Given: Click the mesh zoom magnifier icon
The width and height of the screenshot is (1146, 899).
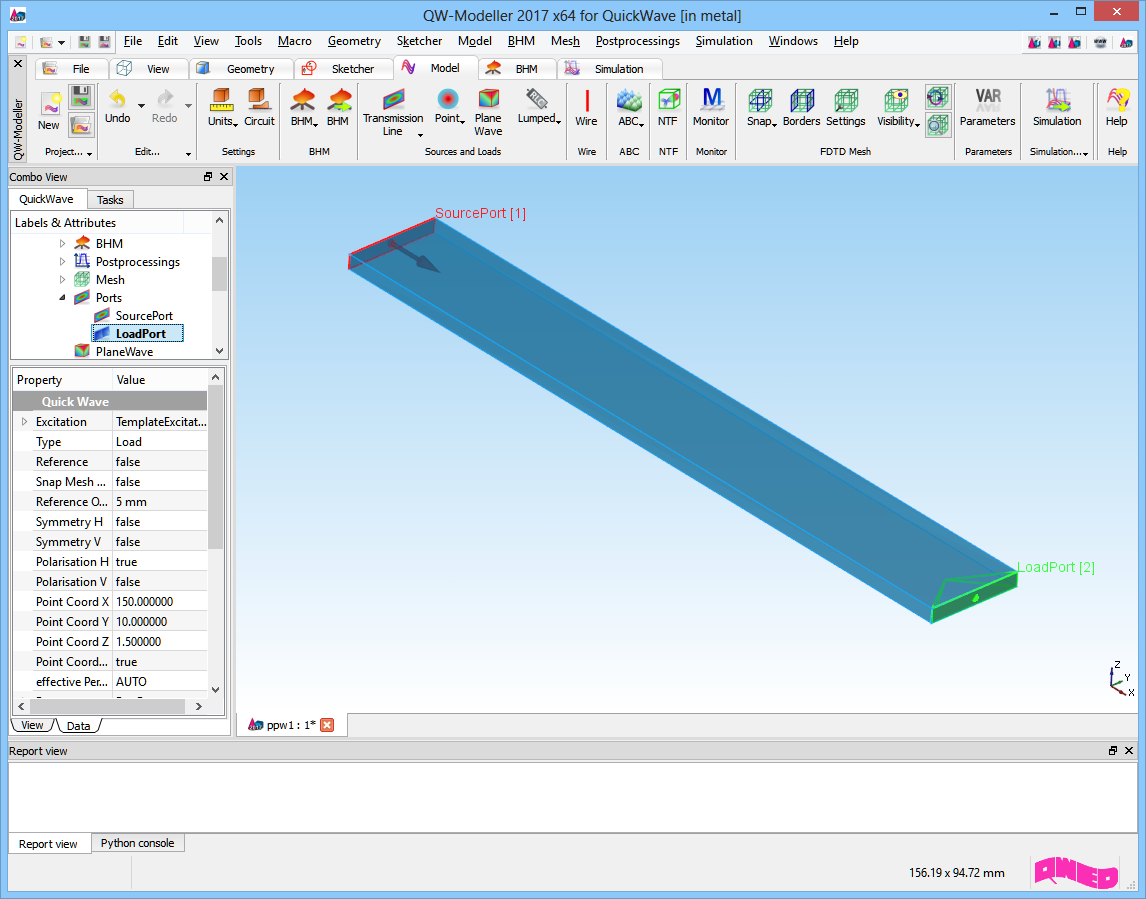Looking at the screenshot, I should pos(937,125).
